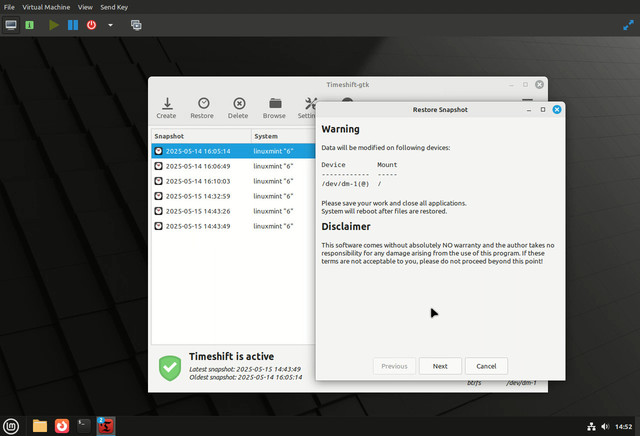The height and width of the screenshot is (436, 640).
Task: Shut down VM with red power icon
Action: tap(91, 25)
